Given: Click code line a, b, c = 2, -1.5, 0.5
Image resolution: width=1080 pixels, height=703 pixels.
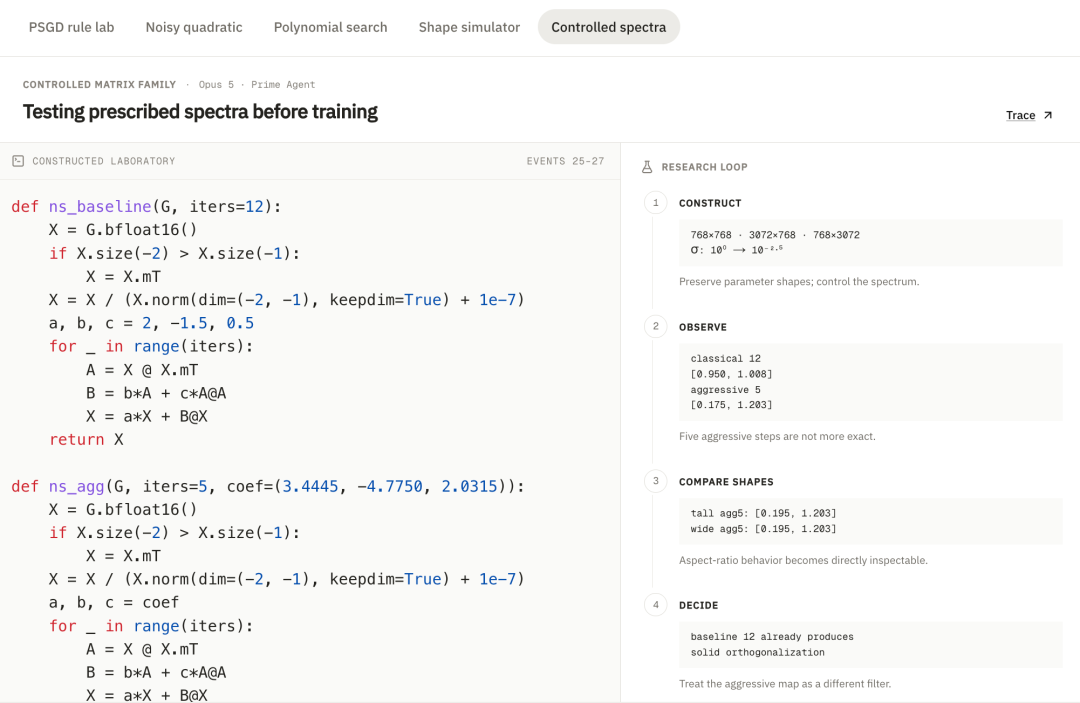Looking at the screenshot, I should click(x=152, y=323).
